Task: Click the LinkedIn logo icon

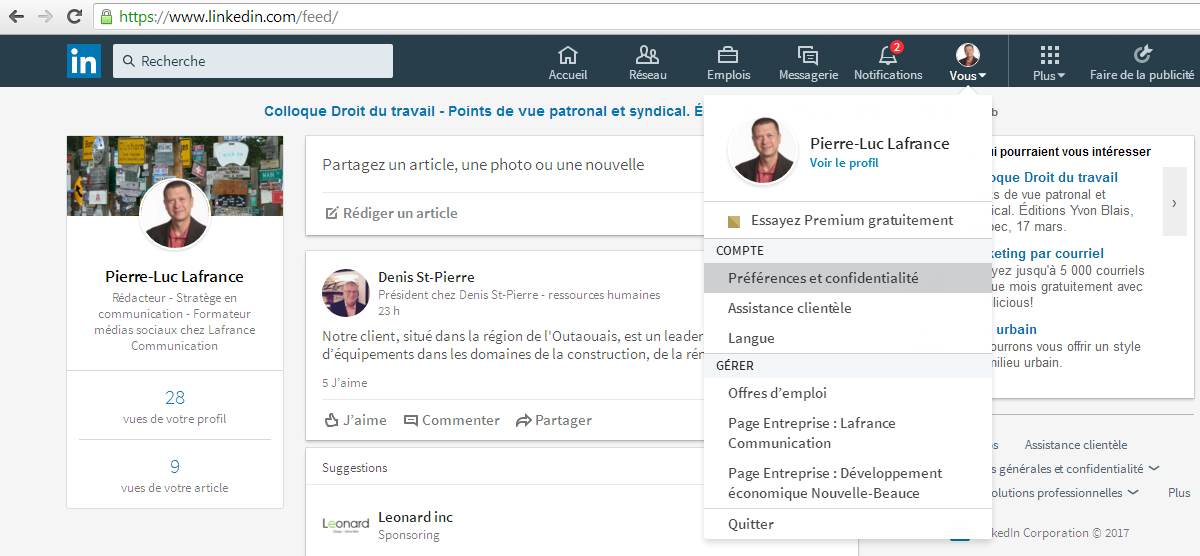Action: pos(84,61)
